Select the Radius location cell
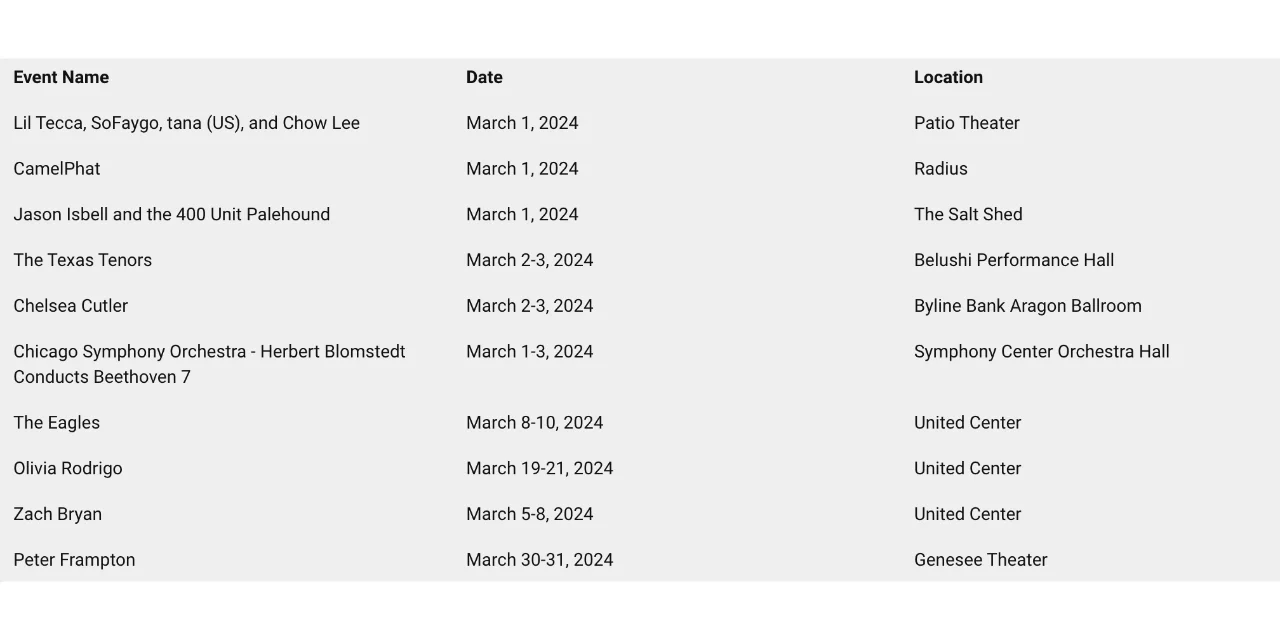The height and width of the screenshot is (640, 1280). coord(941,169)
